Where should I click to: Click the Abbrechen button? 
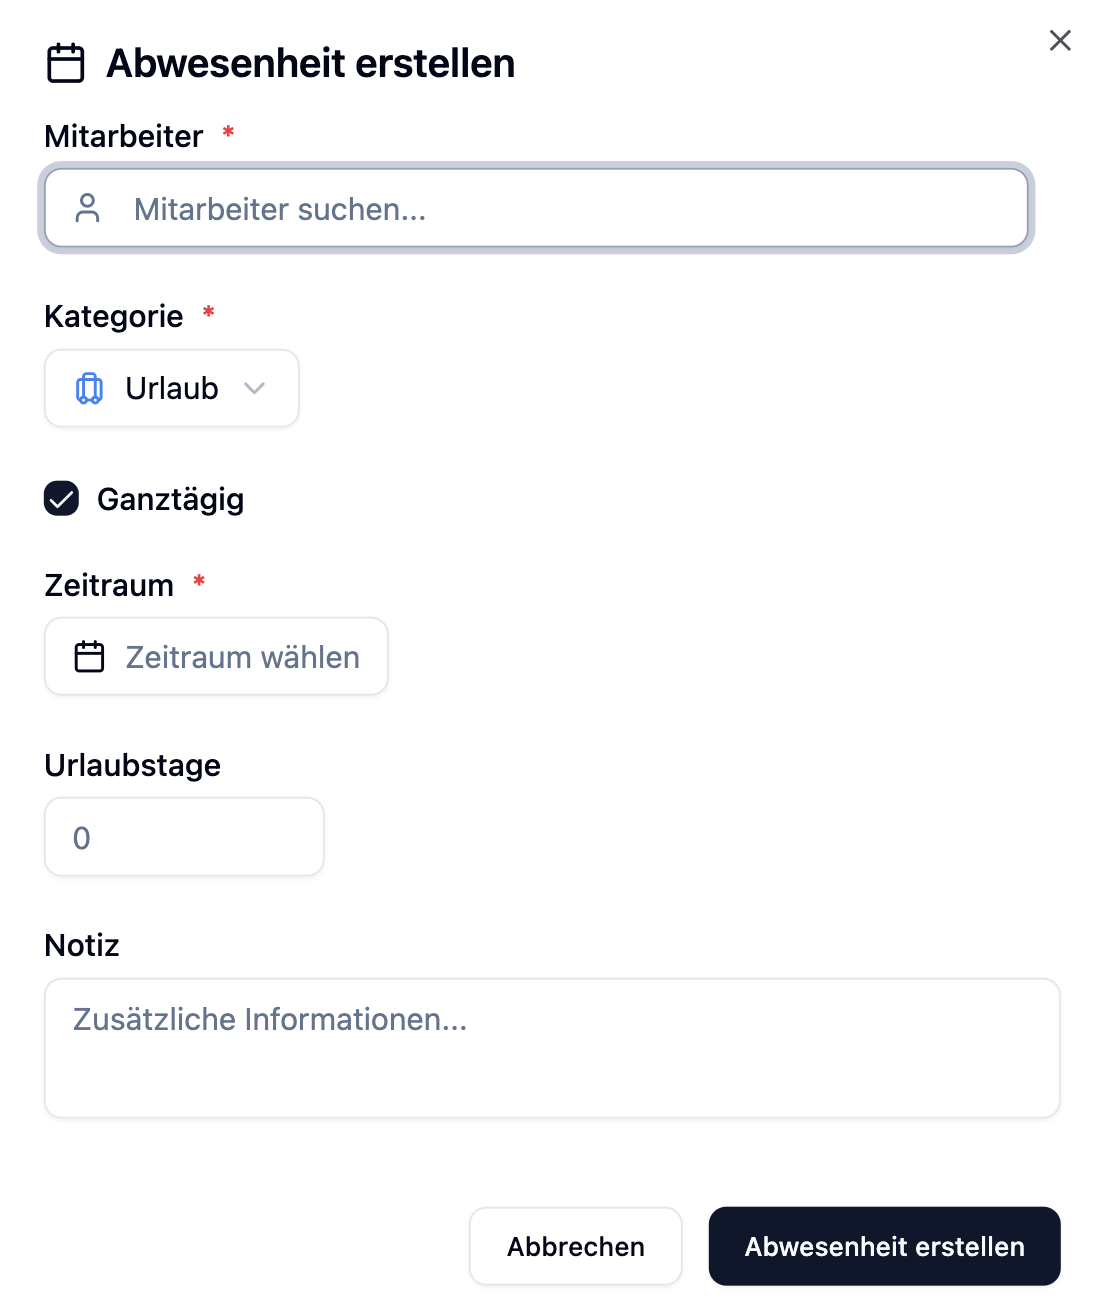coord(576,1246)
